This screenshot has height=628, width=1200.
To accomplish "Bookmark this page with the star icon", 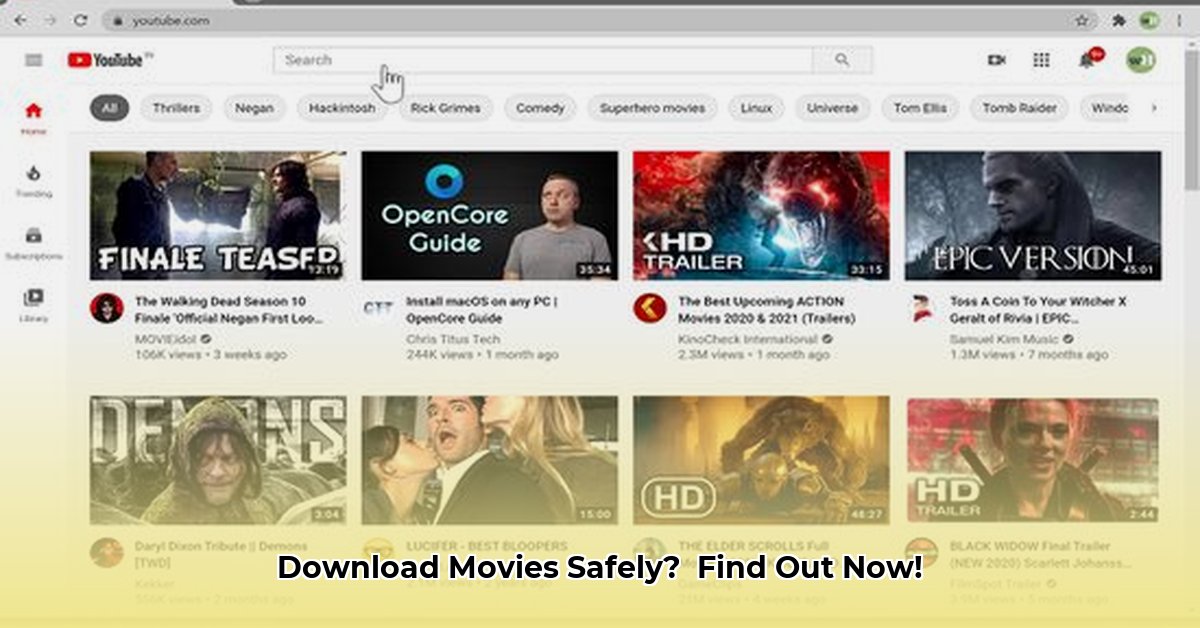I will click(x=1082, y=20).
